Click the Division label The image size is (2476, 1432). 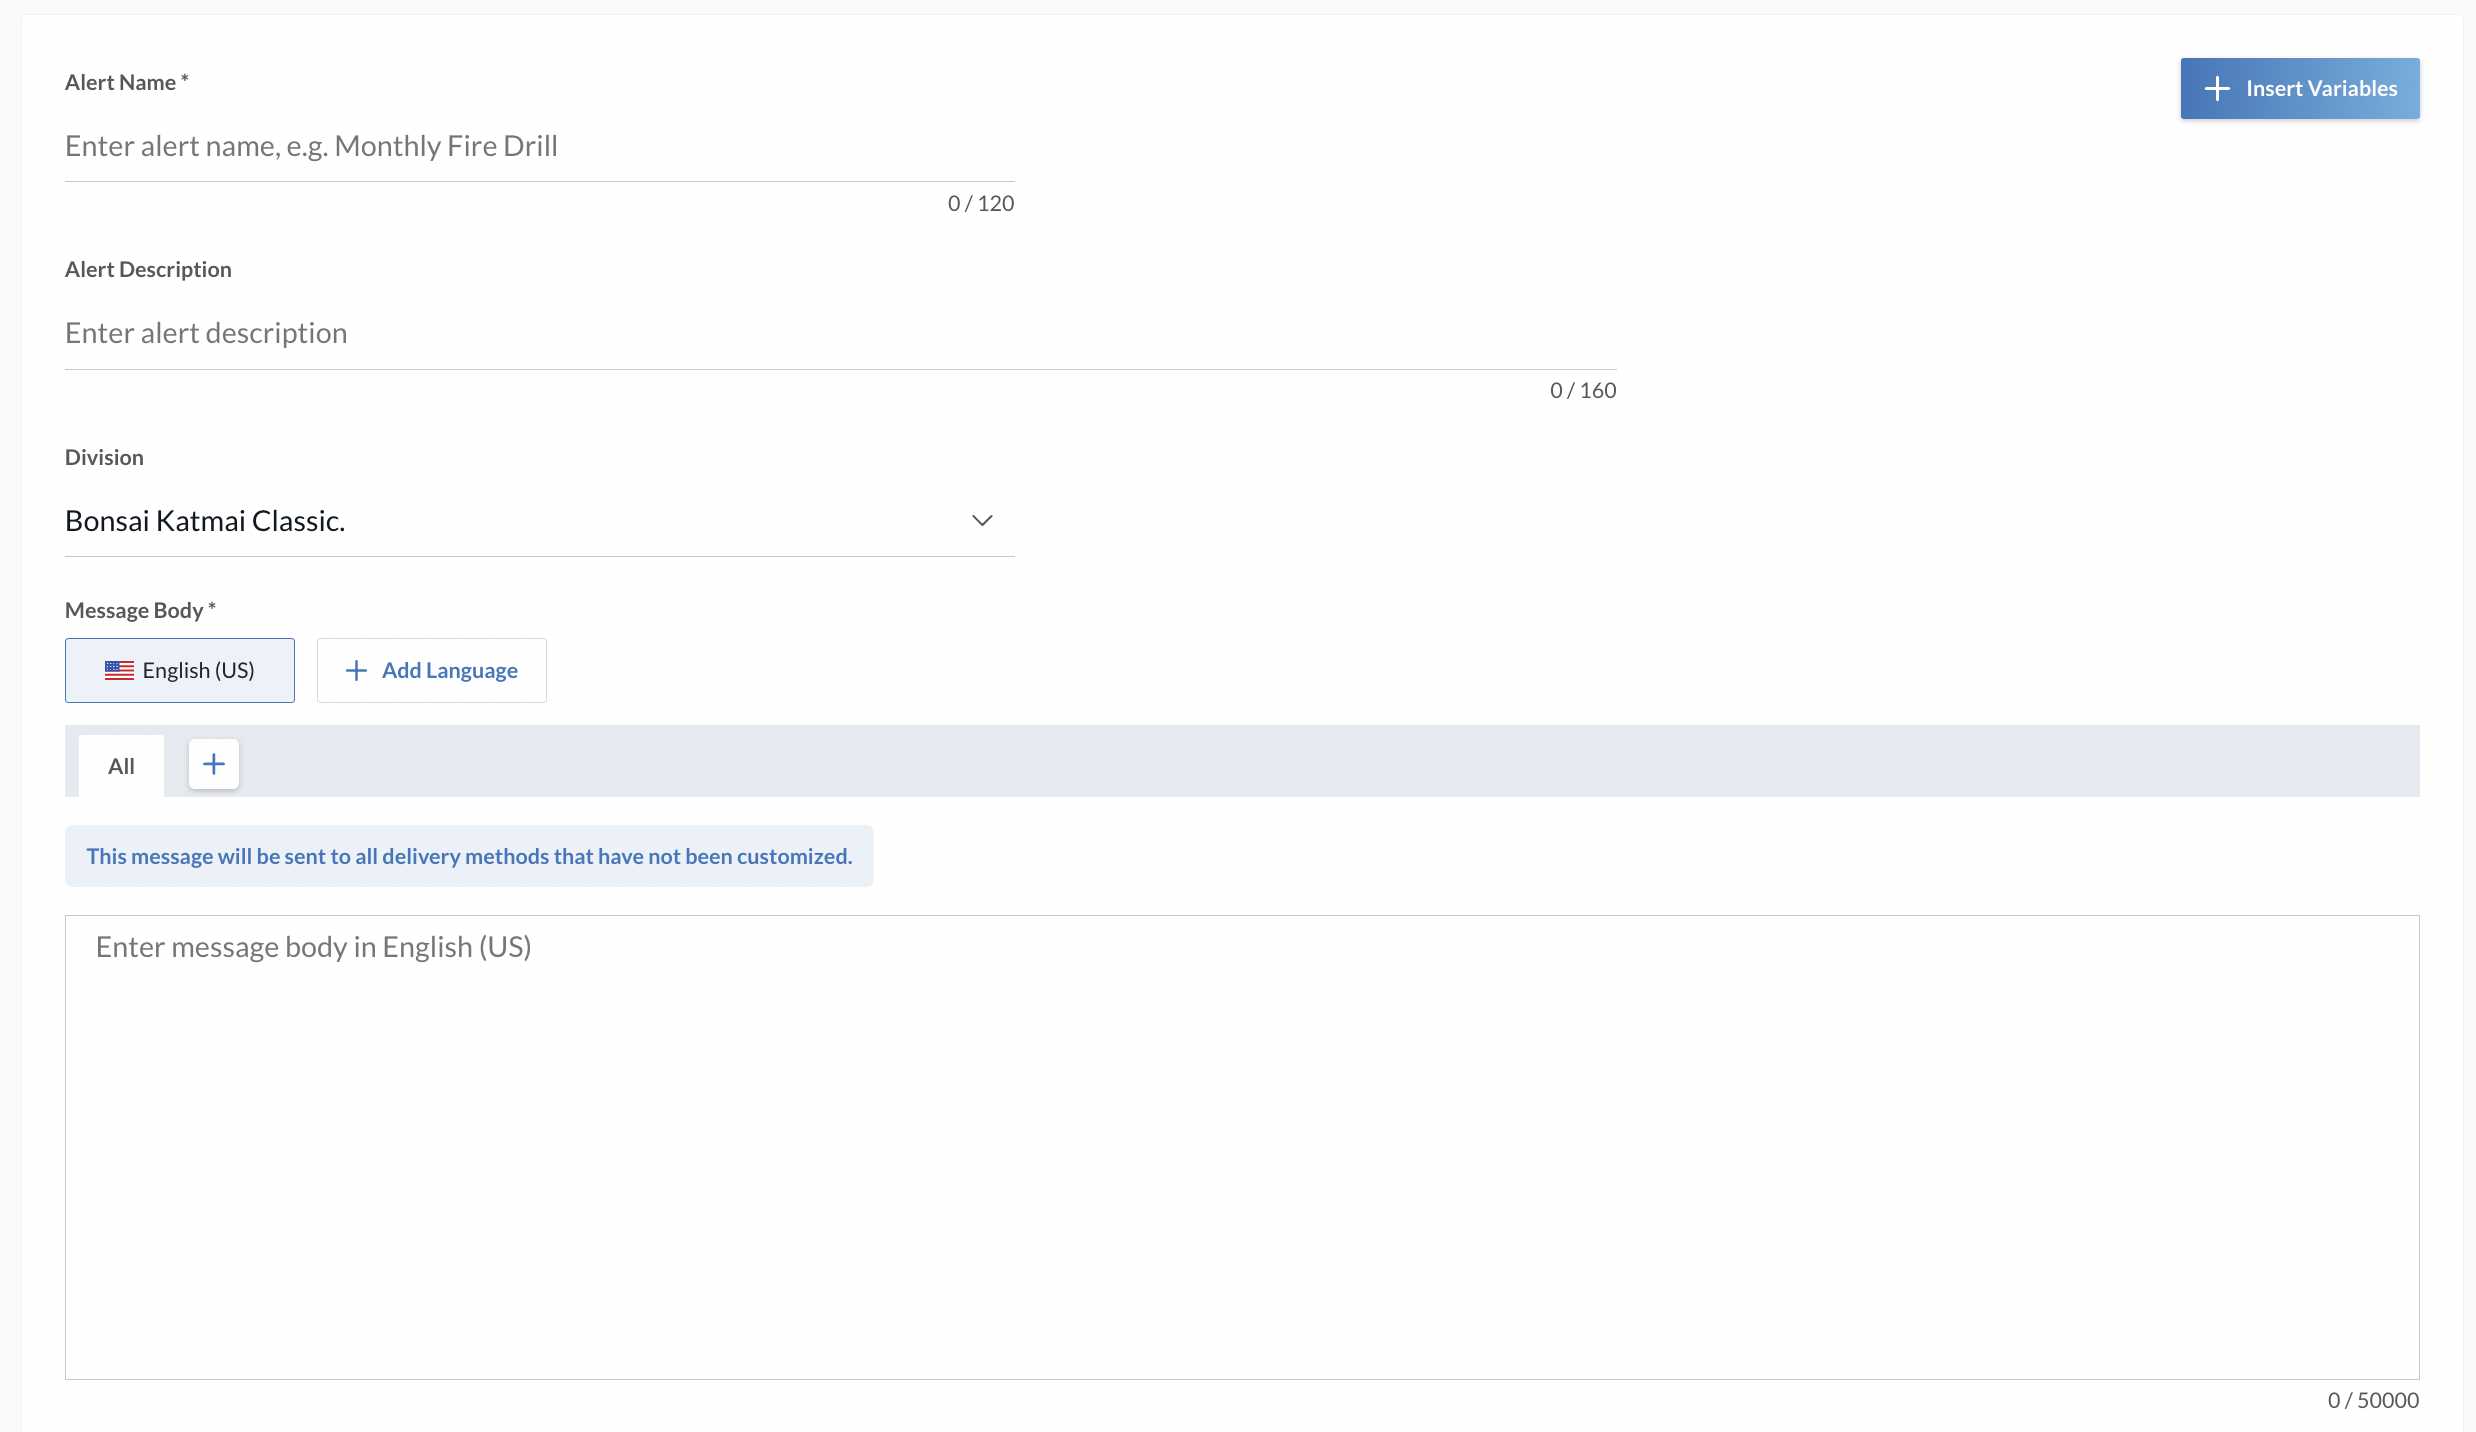104,458
